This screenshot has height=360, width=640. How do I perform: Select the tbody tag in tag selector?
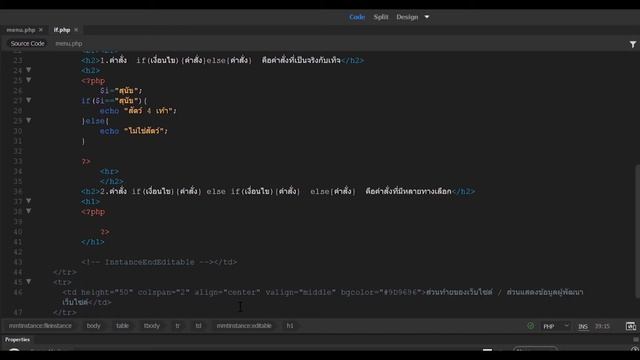pos(152,326)
